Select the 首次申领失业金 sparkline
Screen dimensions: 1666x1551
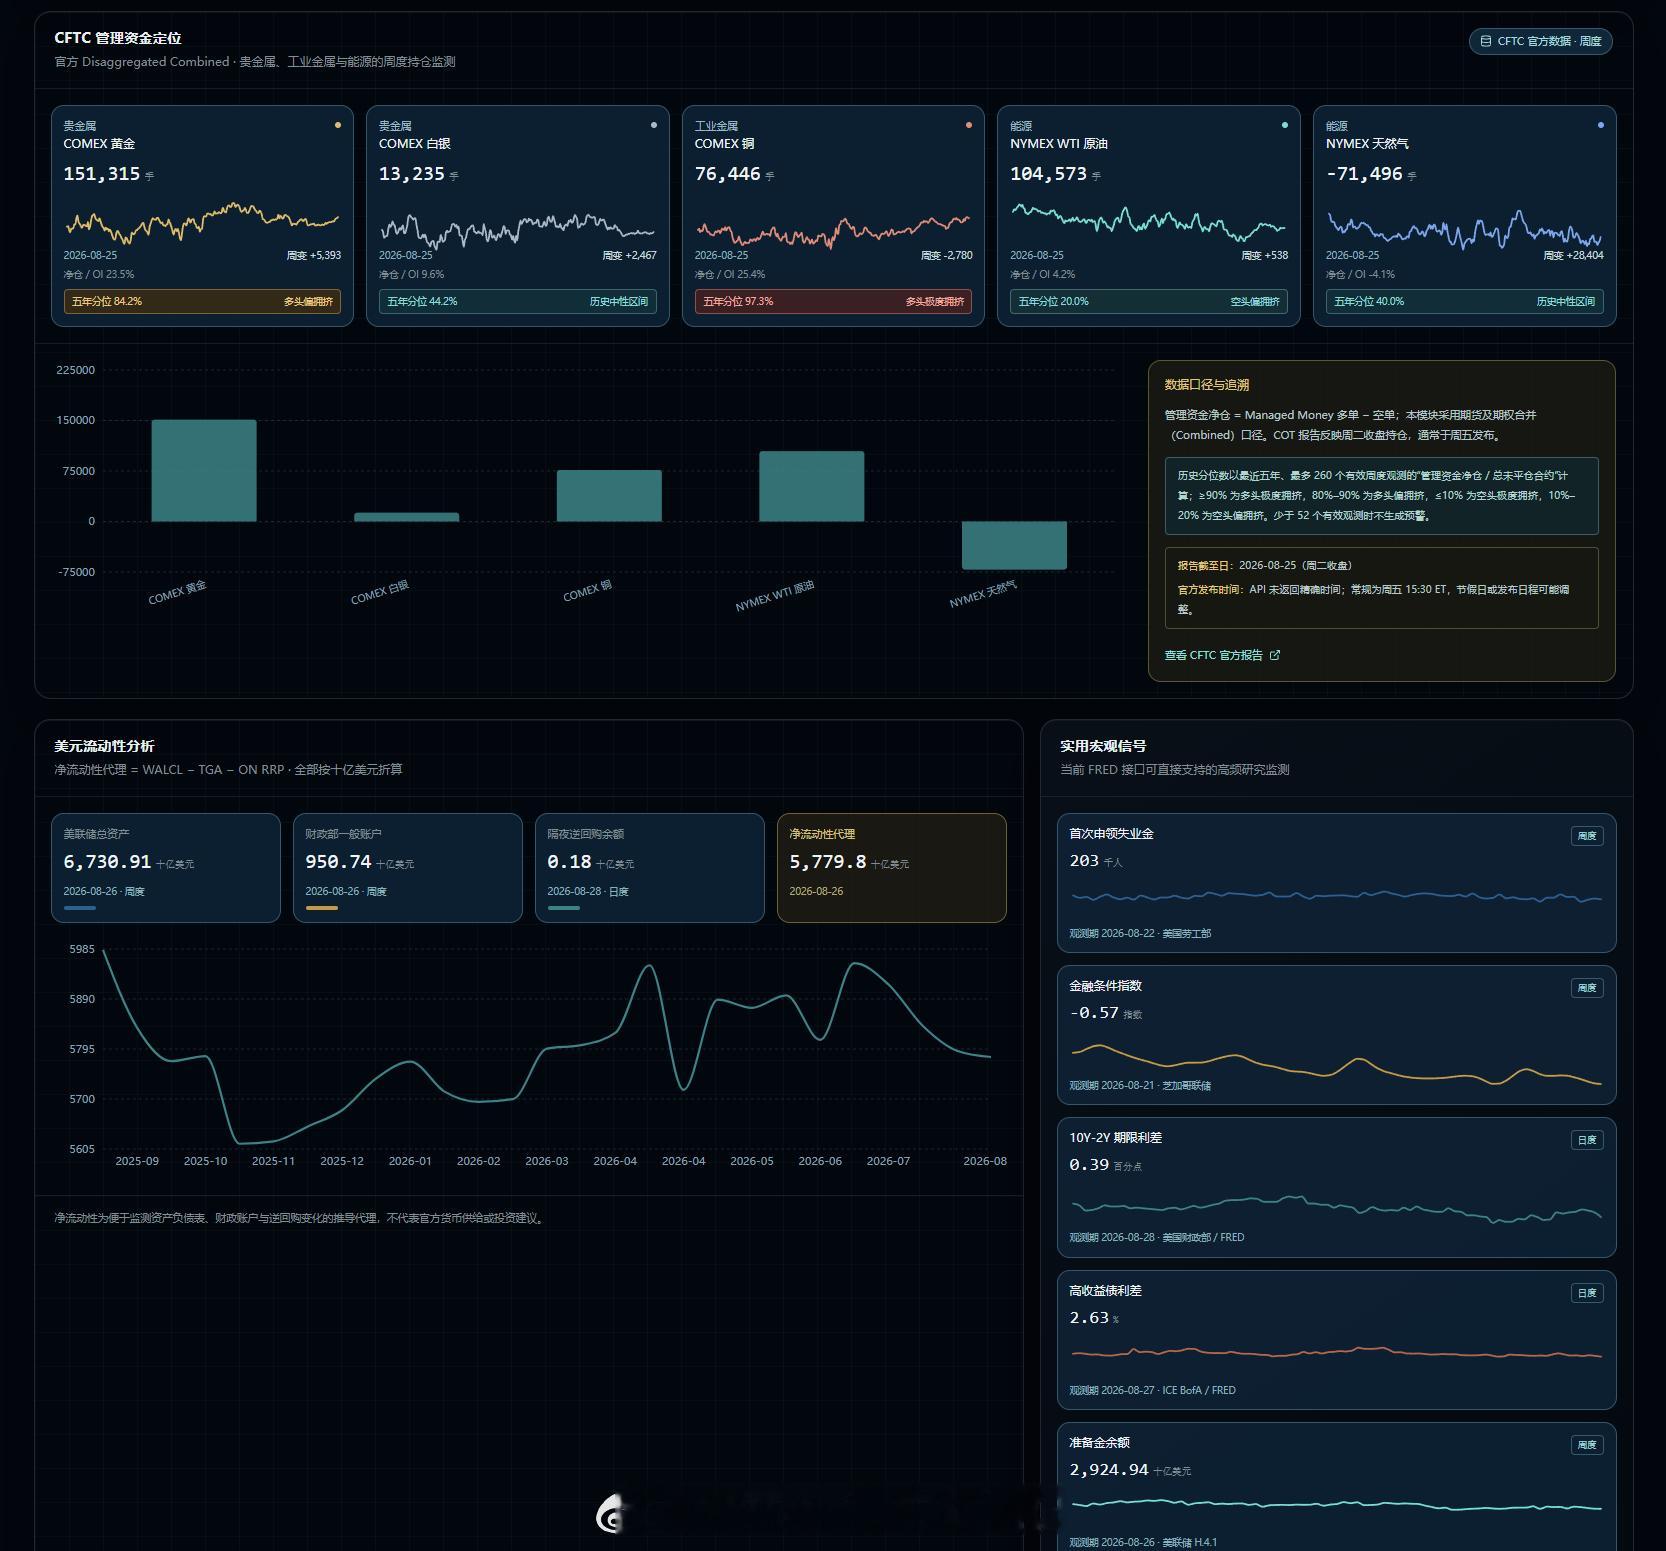click(x=1336, y=897)
